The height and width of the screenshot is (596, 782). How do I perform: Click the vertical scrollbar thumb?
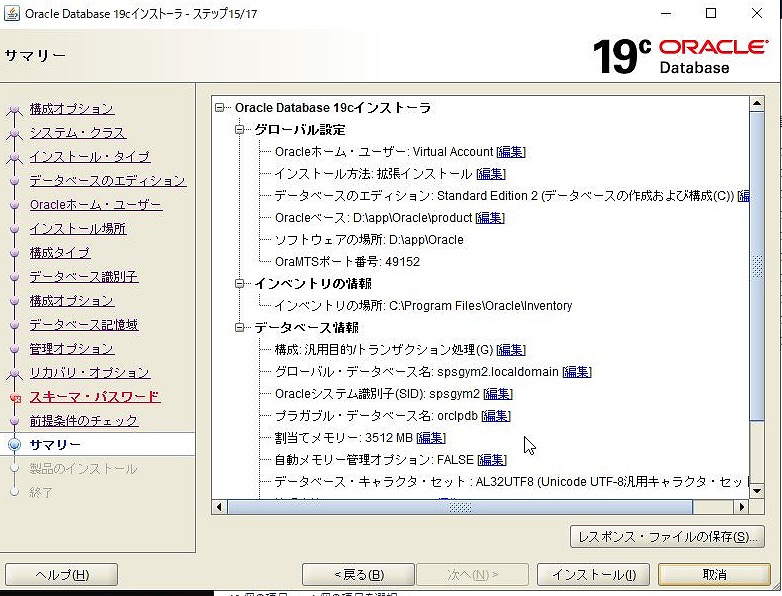[757, 266]
